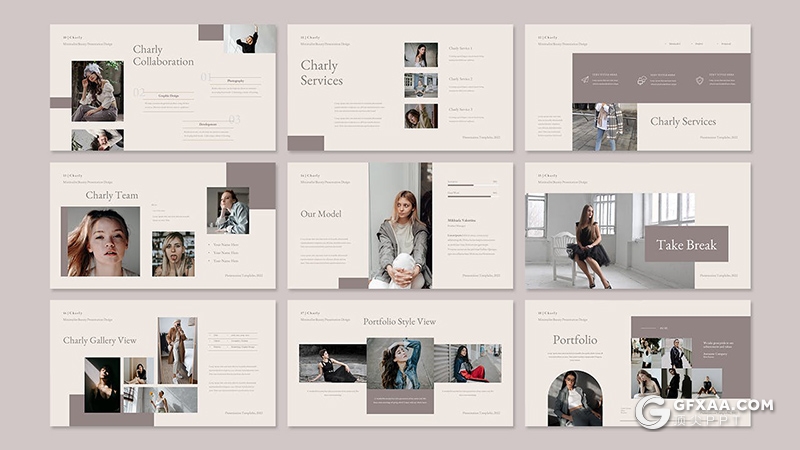
Task: Click the Charly Service 1 thumbnail image
Action: 421,55
